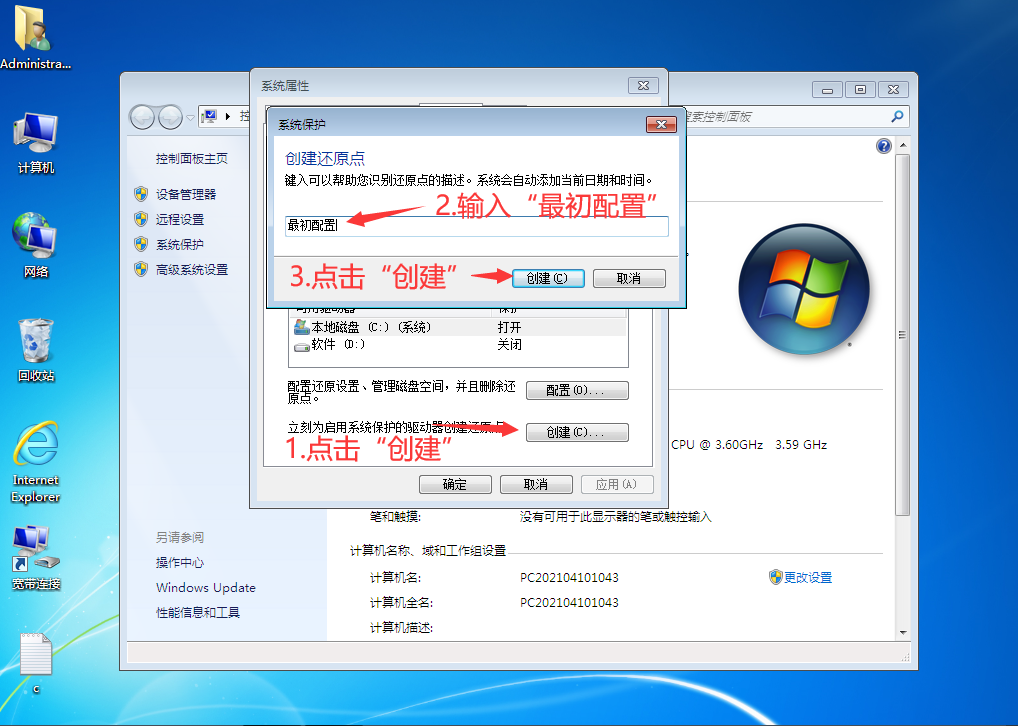Click the shield icon next to 更改设置
Viewport: 1018px width, 726px height.
(775, 577)
